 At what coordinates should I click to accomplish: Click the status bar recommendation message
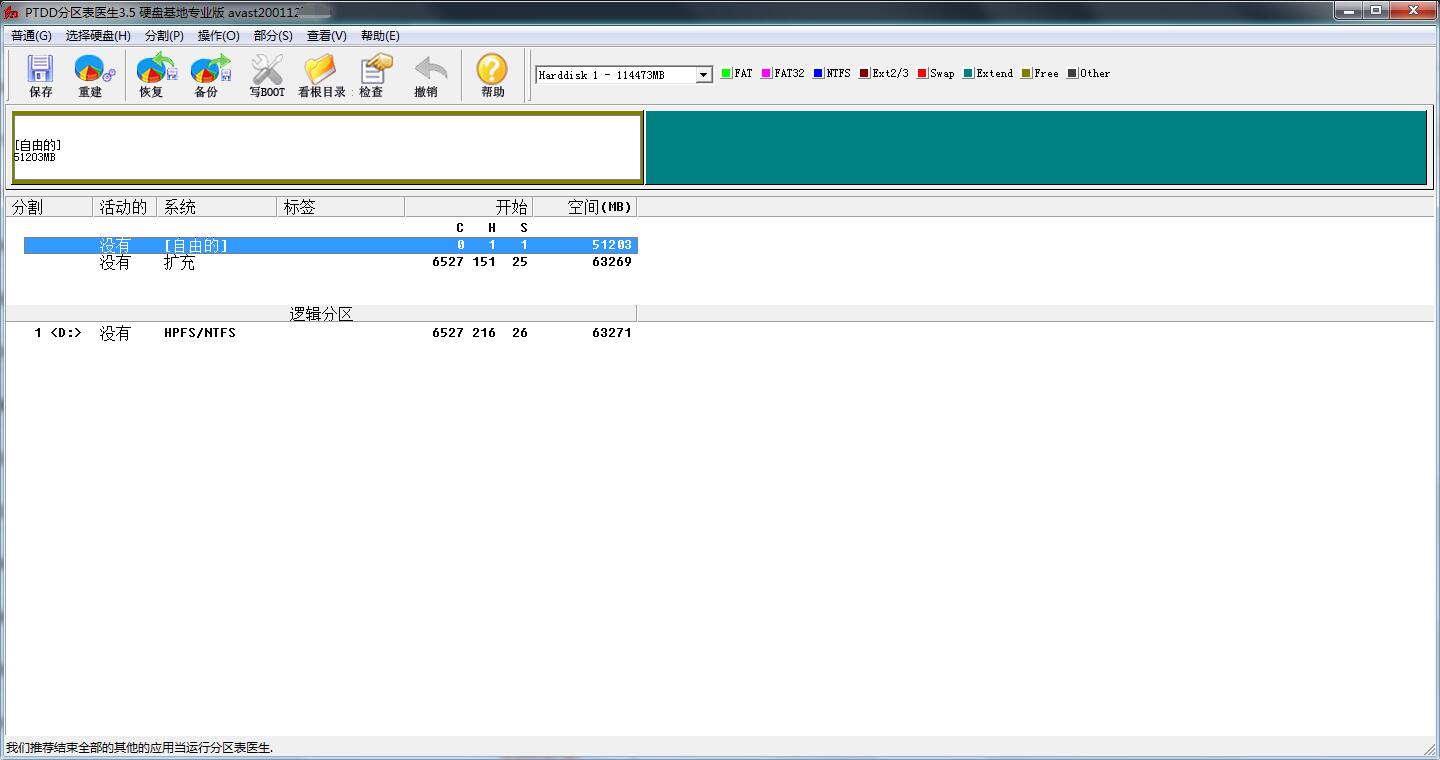click(139, 747)
